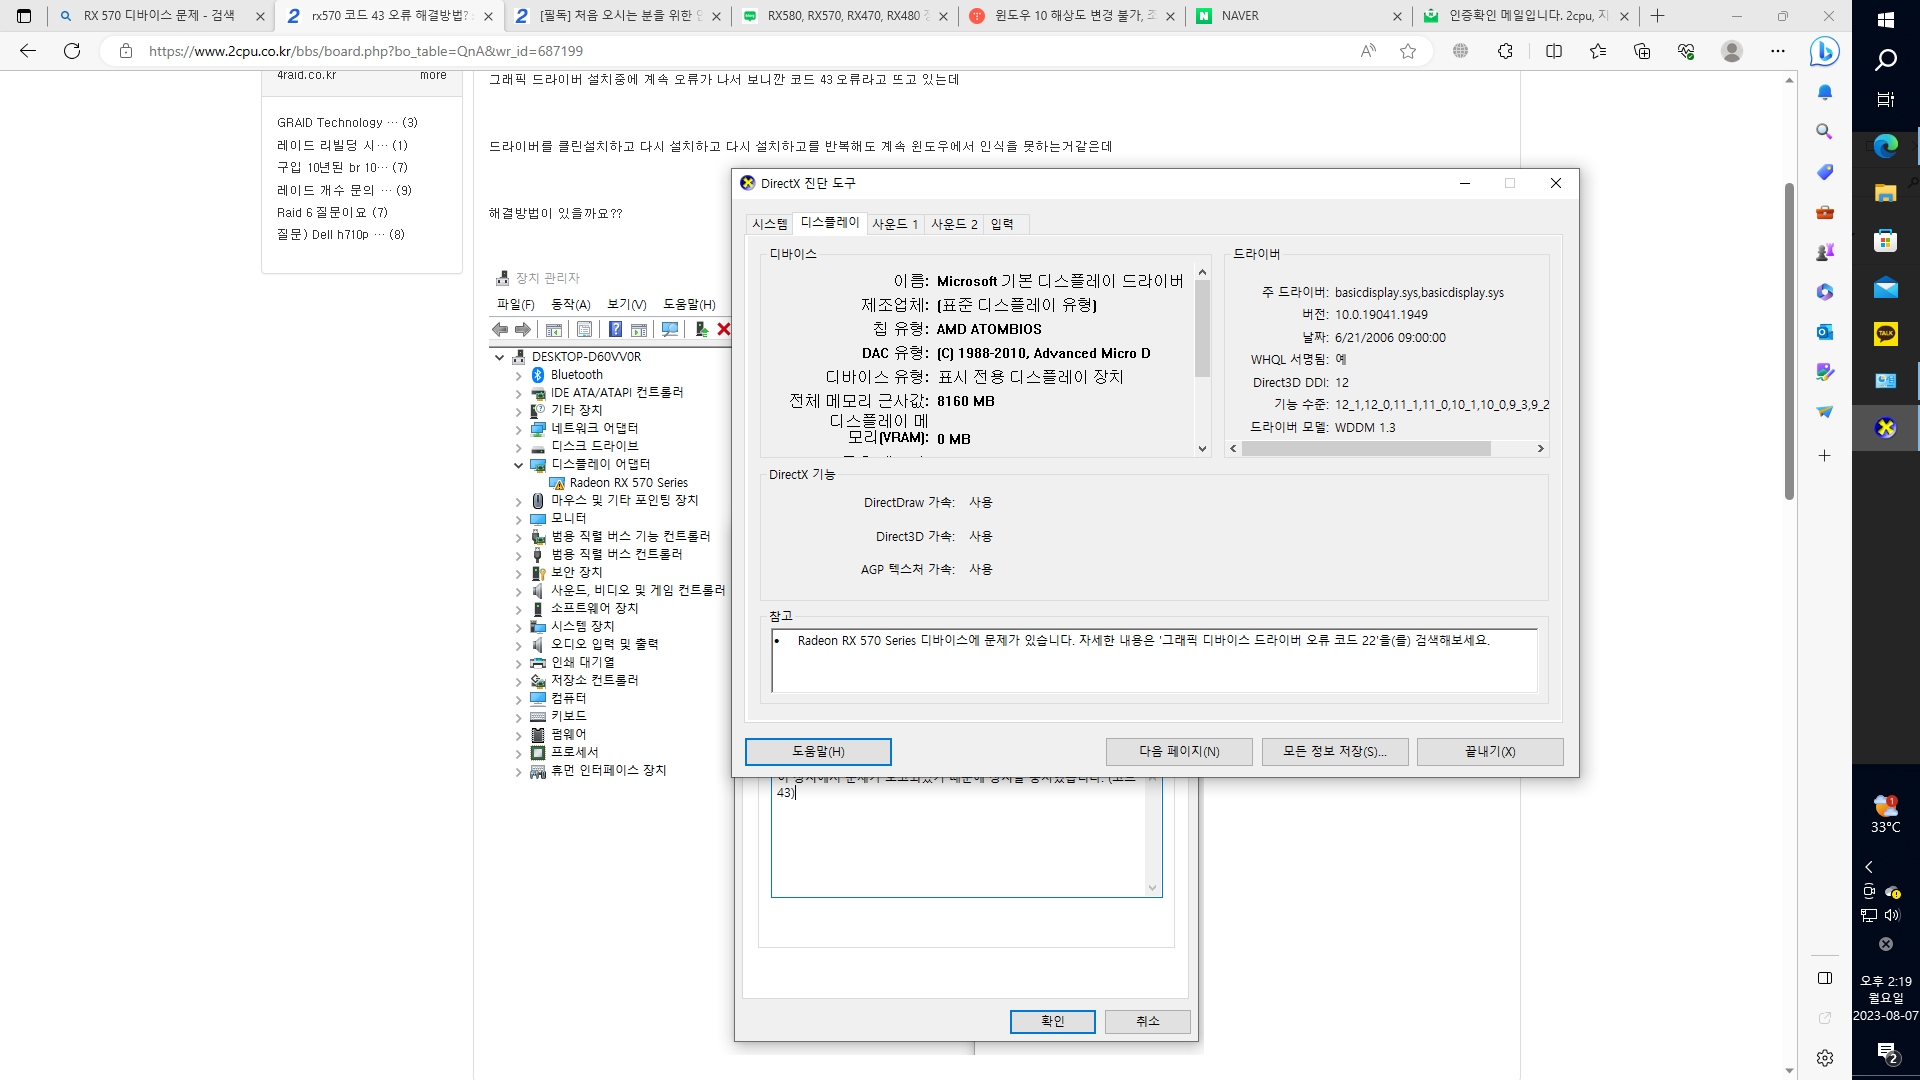1920x1080 pixels.
Task: Open Windows taskbar search
Action: coord(1886,61)
